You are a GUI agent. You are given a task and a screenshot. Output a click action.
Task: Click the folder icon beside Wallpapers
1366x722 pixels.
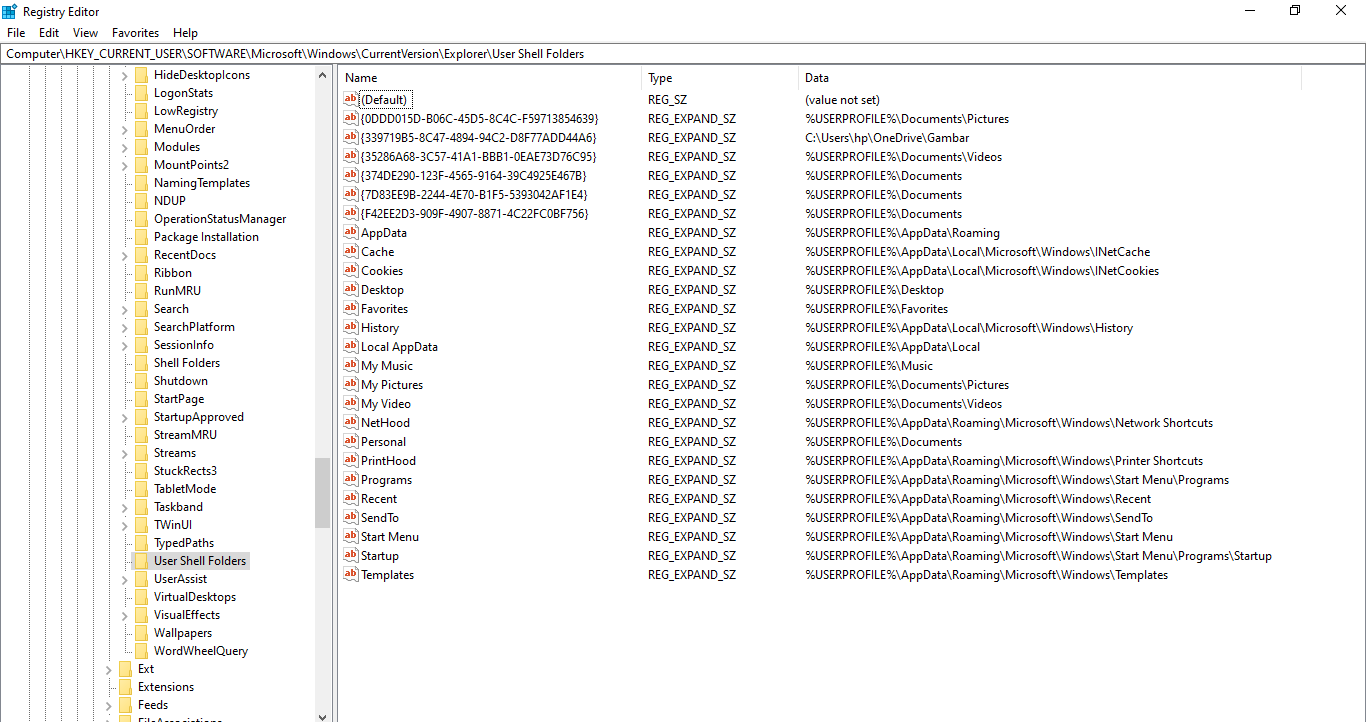[x=141, y=633]
